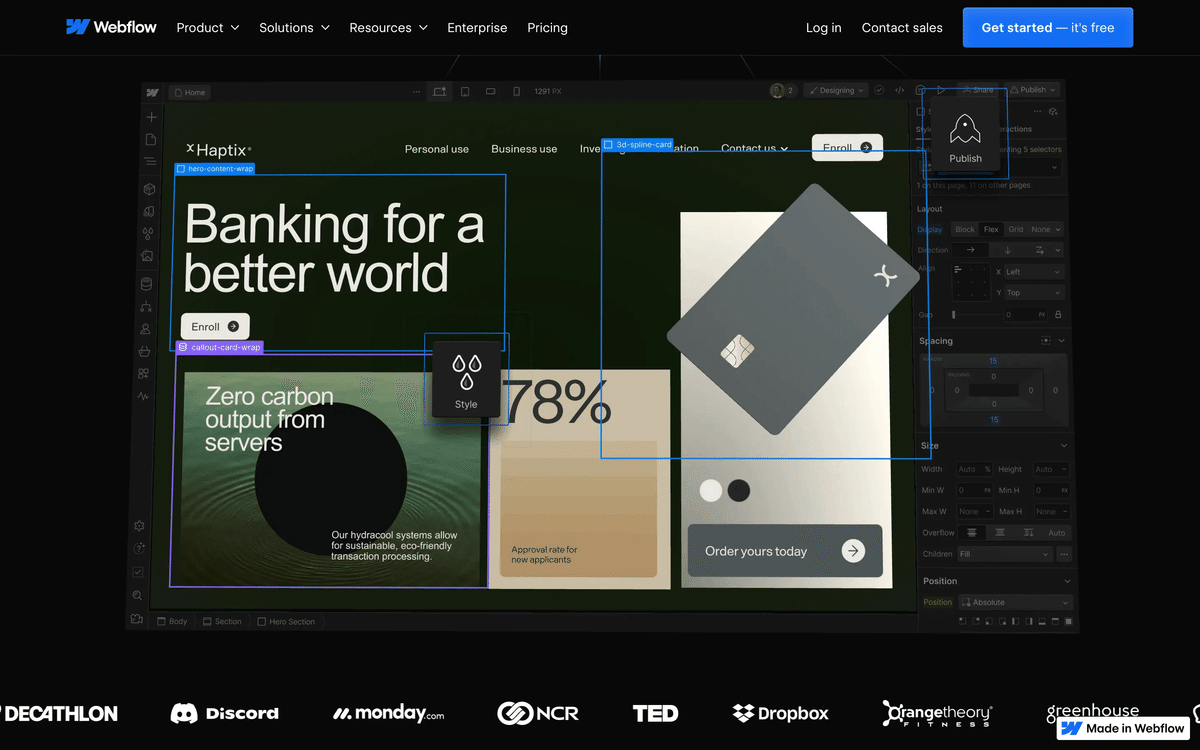Click the status checkmark icon in the top bar
The width and height of the screenshot is (1200, 750).
[879, 90]
